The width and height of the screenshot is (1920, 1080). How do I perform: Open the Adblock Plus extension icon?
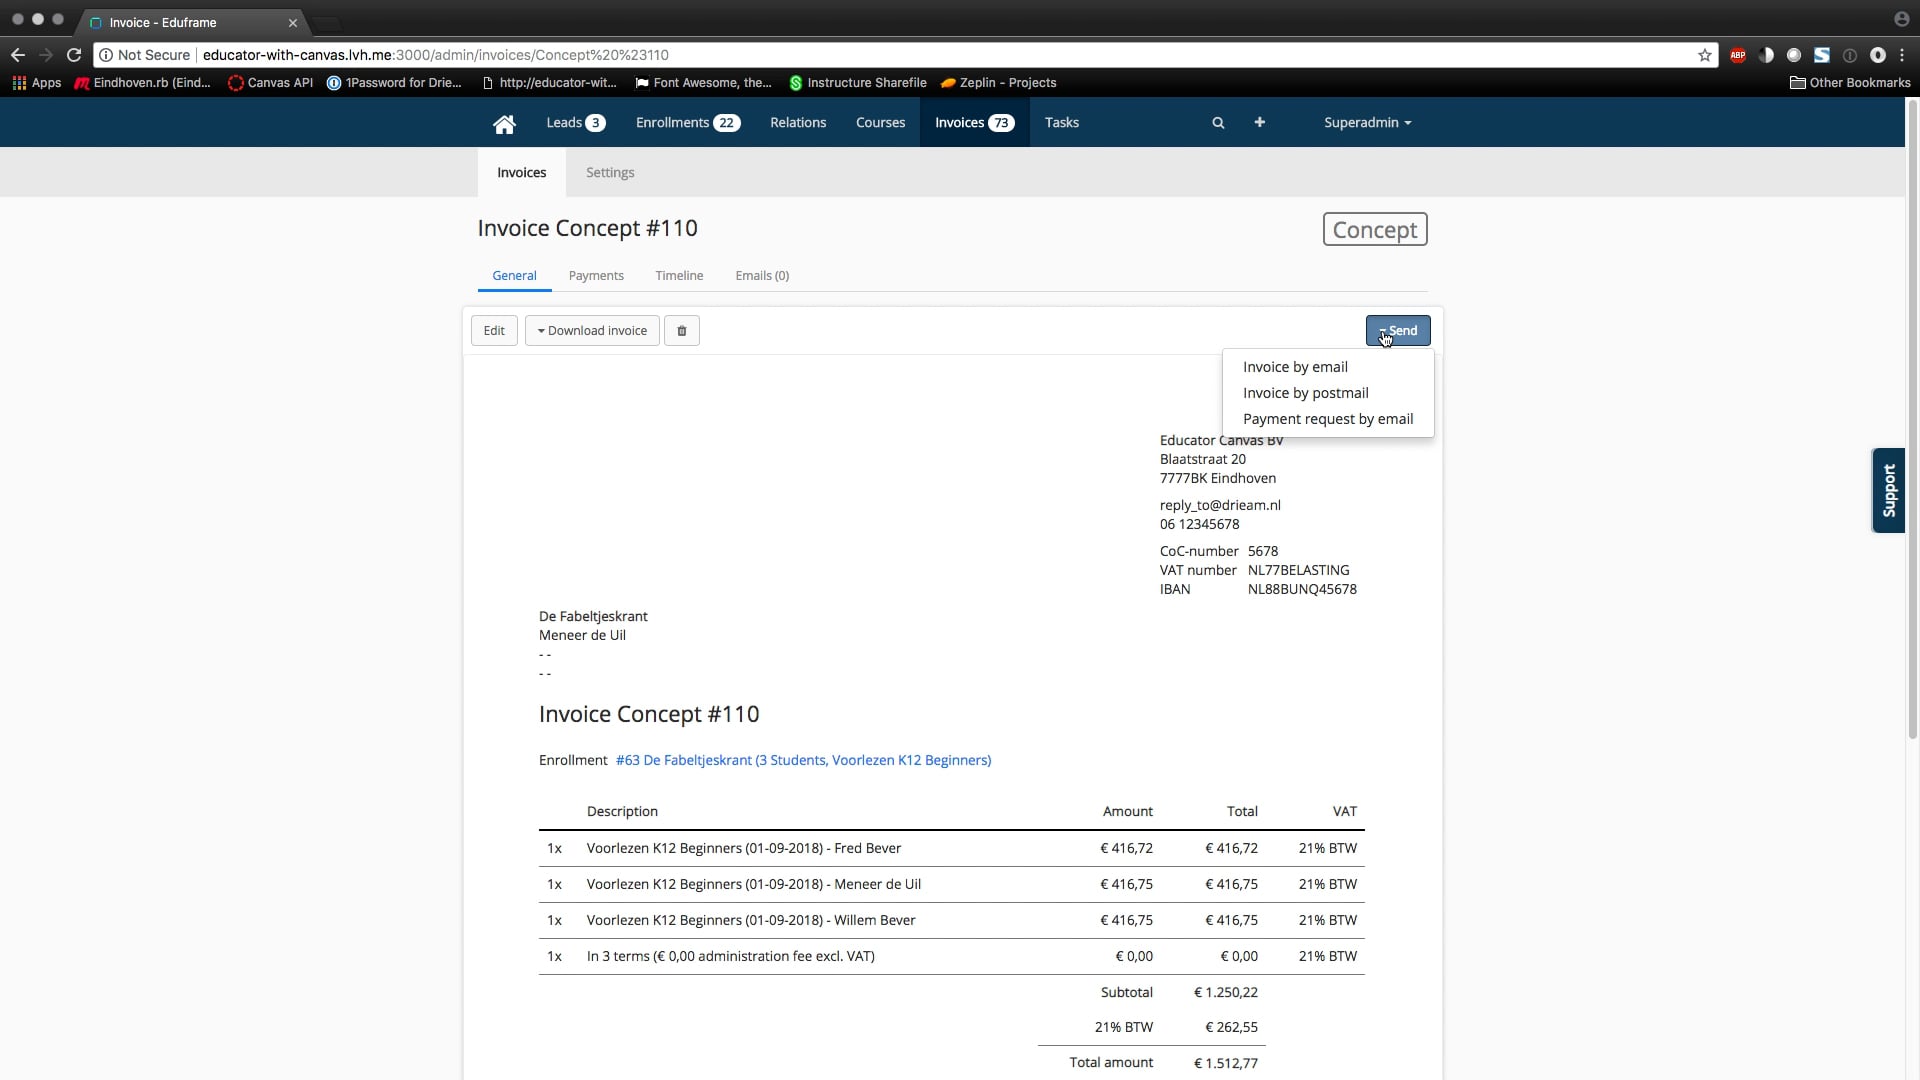click(x=1738, y=55)
